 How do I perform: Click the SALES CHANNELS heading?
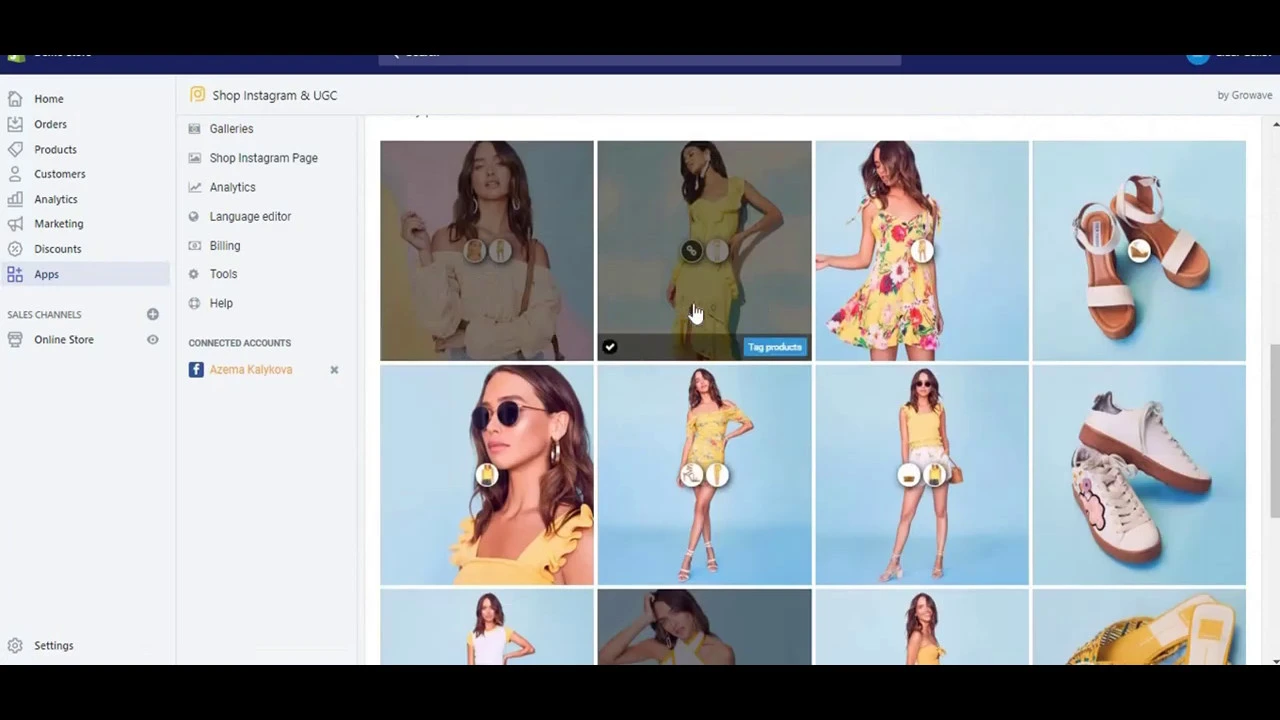coord(44,315)
